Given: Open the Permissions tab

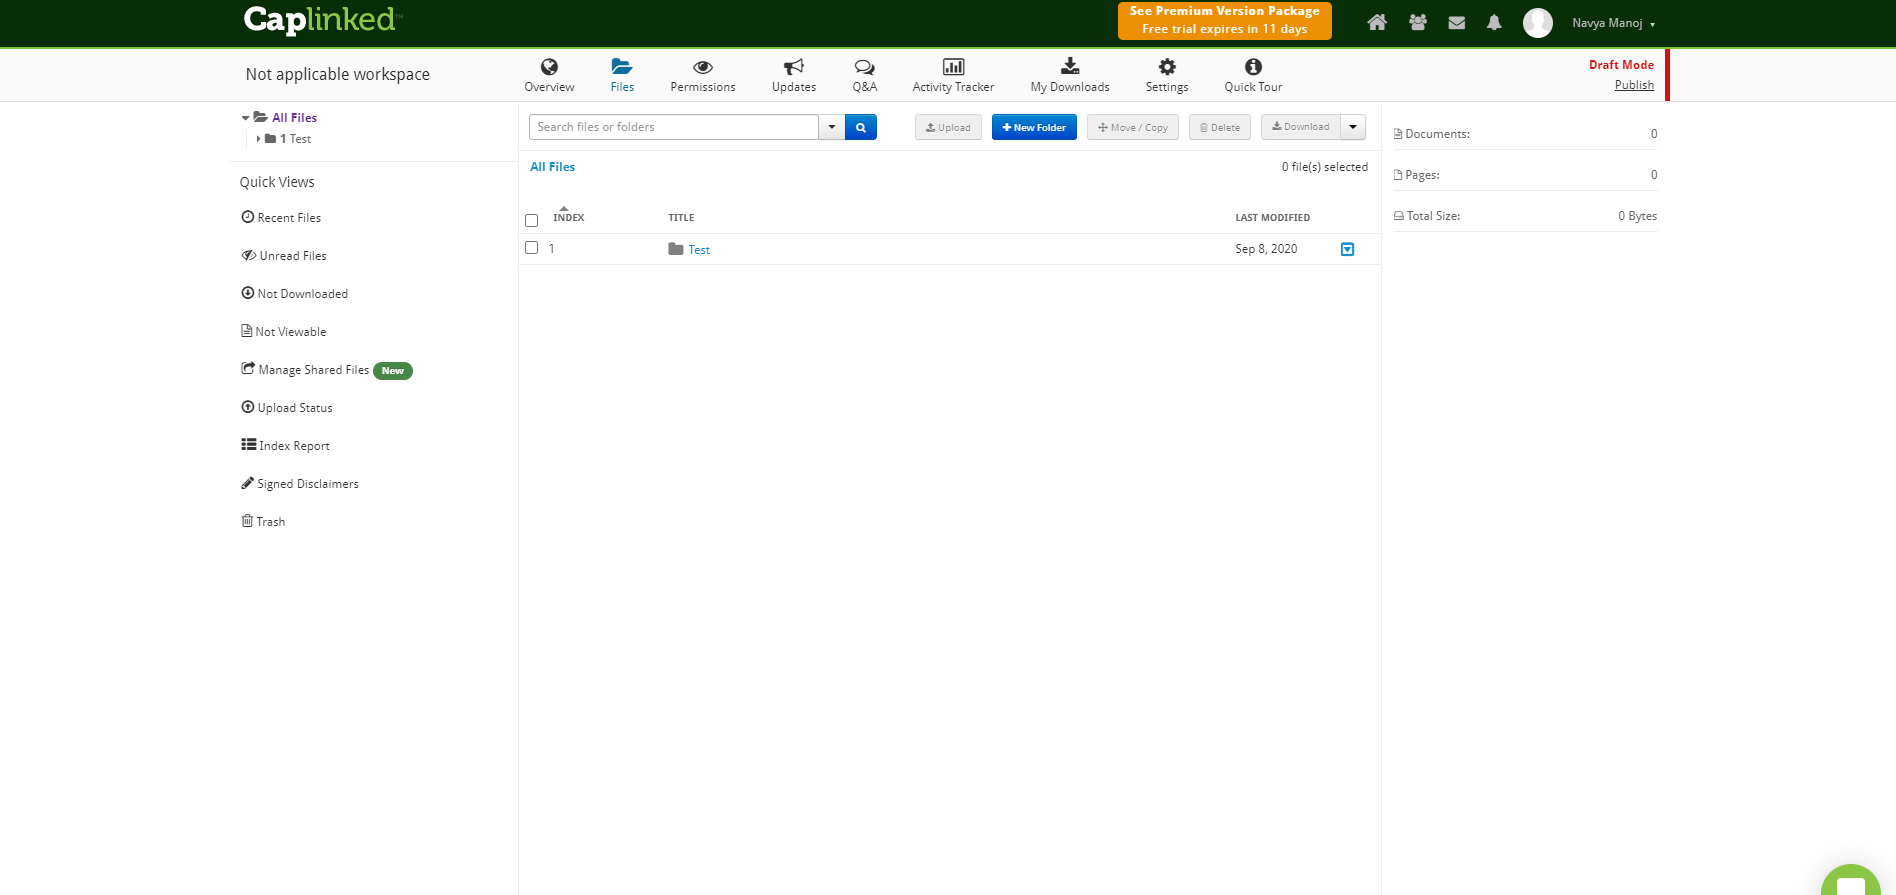Looking at the screenshot, I should point(703,75).
